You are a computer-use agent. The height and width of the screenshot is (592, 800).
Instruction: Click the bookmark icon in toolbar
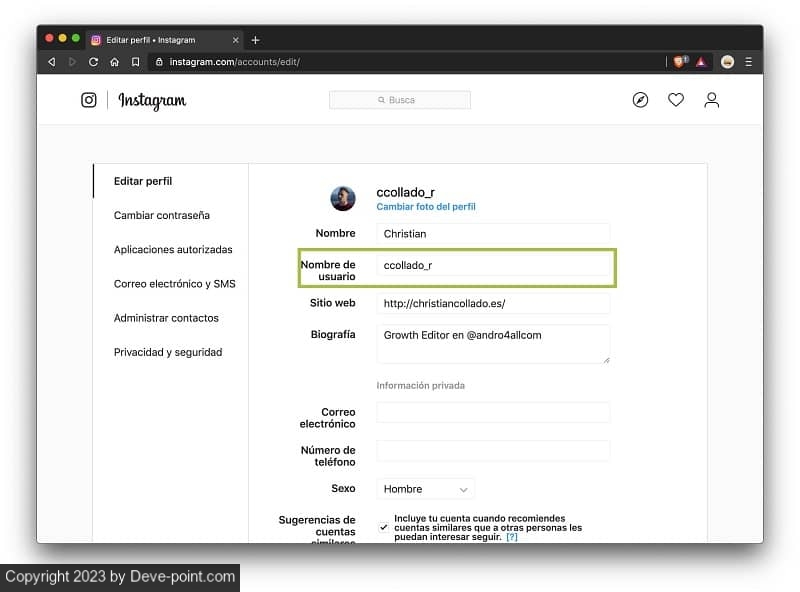[x=135, y=62]
